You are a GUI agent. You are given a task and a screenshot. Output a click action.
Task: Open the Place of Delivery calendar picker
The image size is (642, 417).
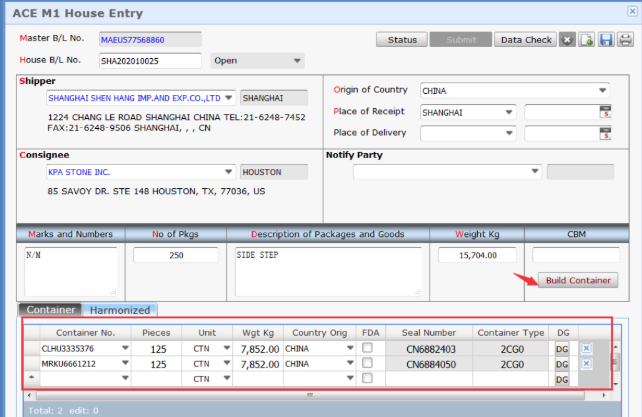pyautogui.click(x=605, y=133)
